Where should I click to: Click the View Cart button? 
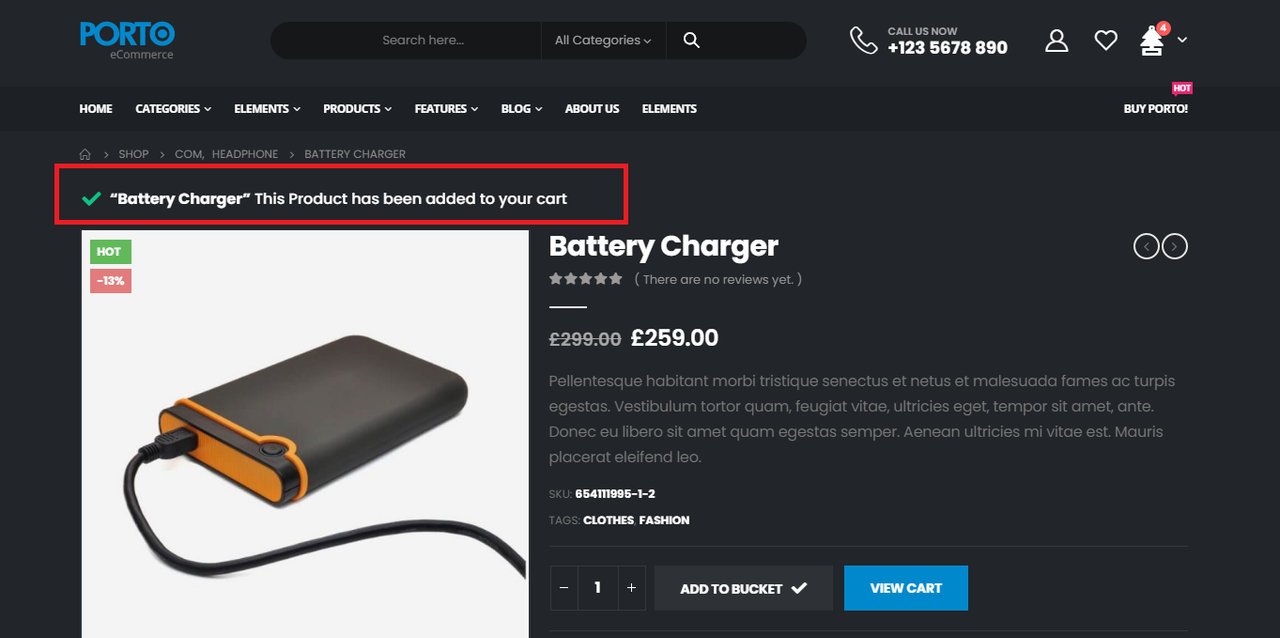coord(906,588)
